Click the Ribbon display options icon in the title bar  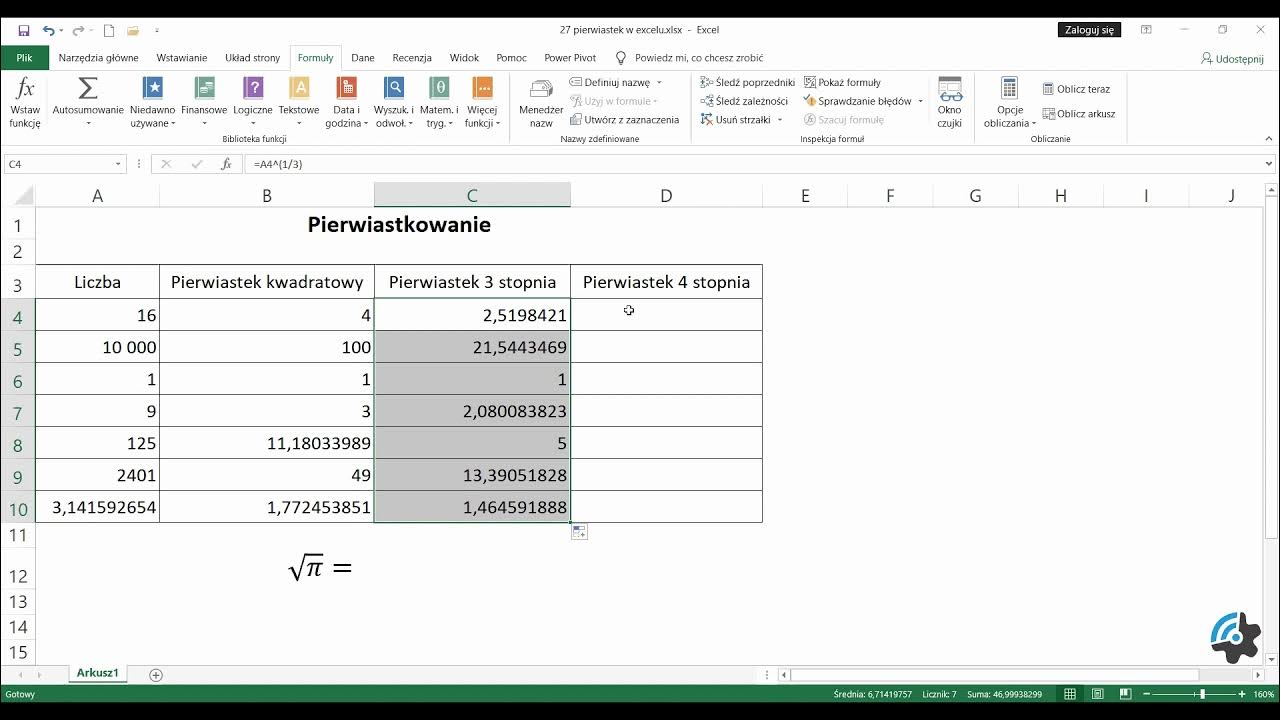click(1146, 30)
